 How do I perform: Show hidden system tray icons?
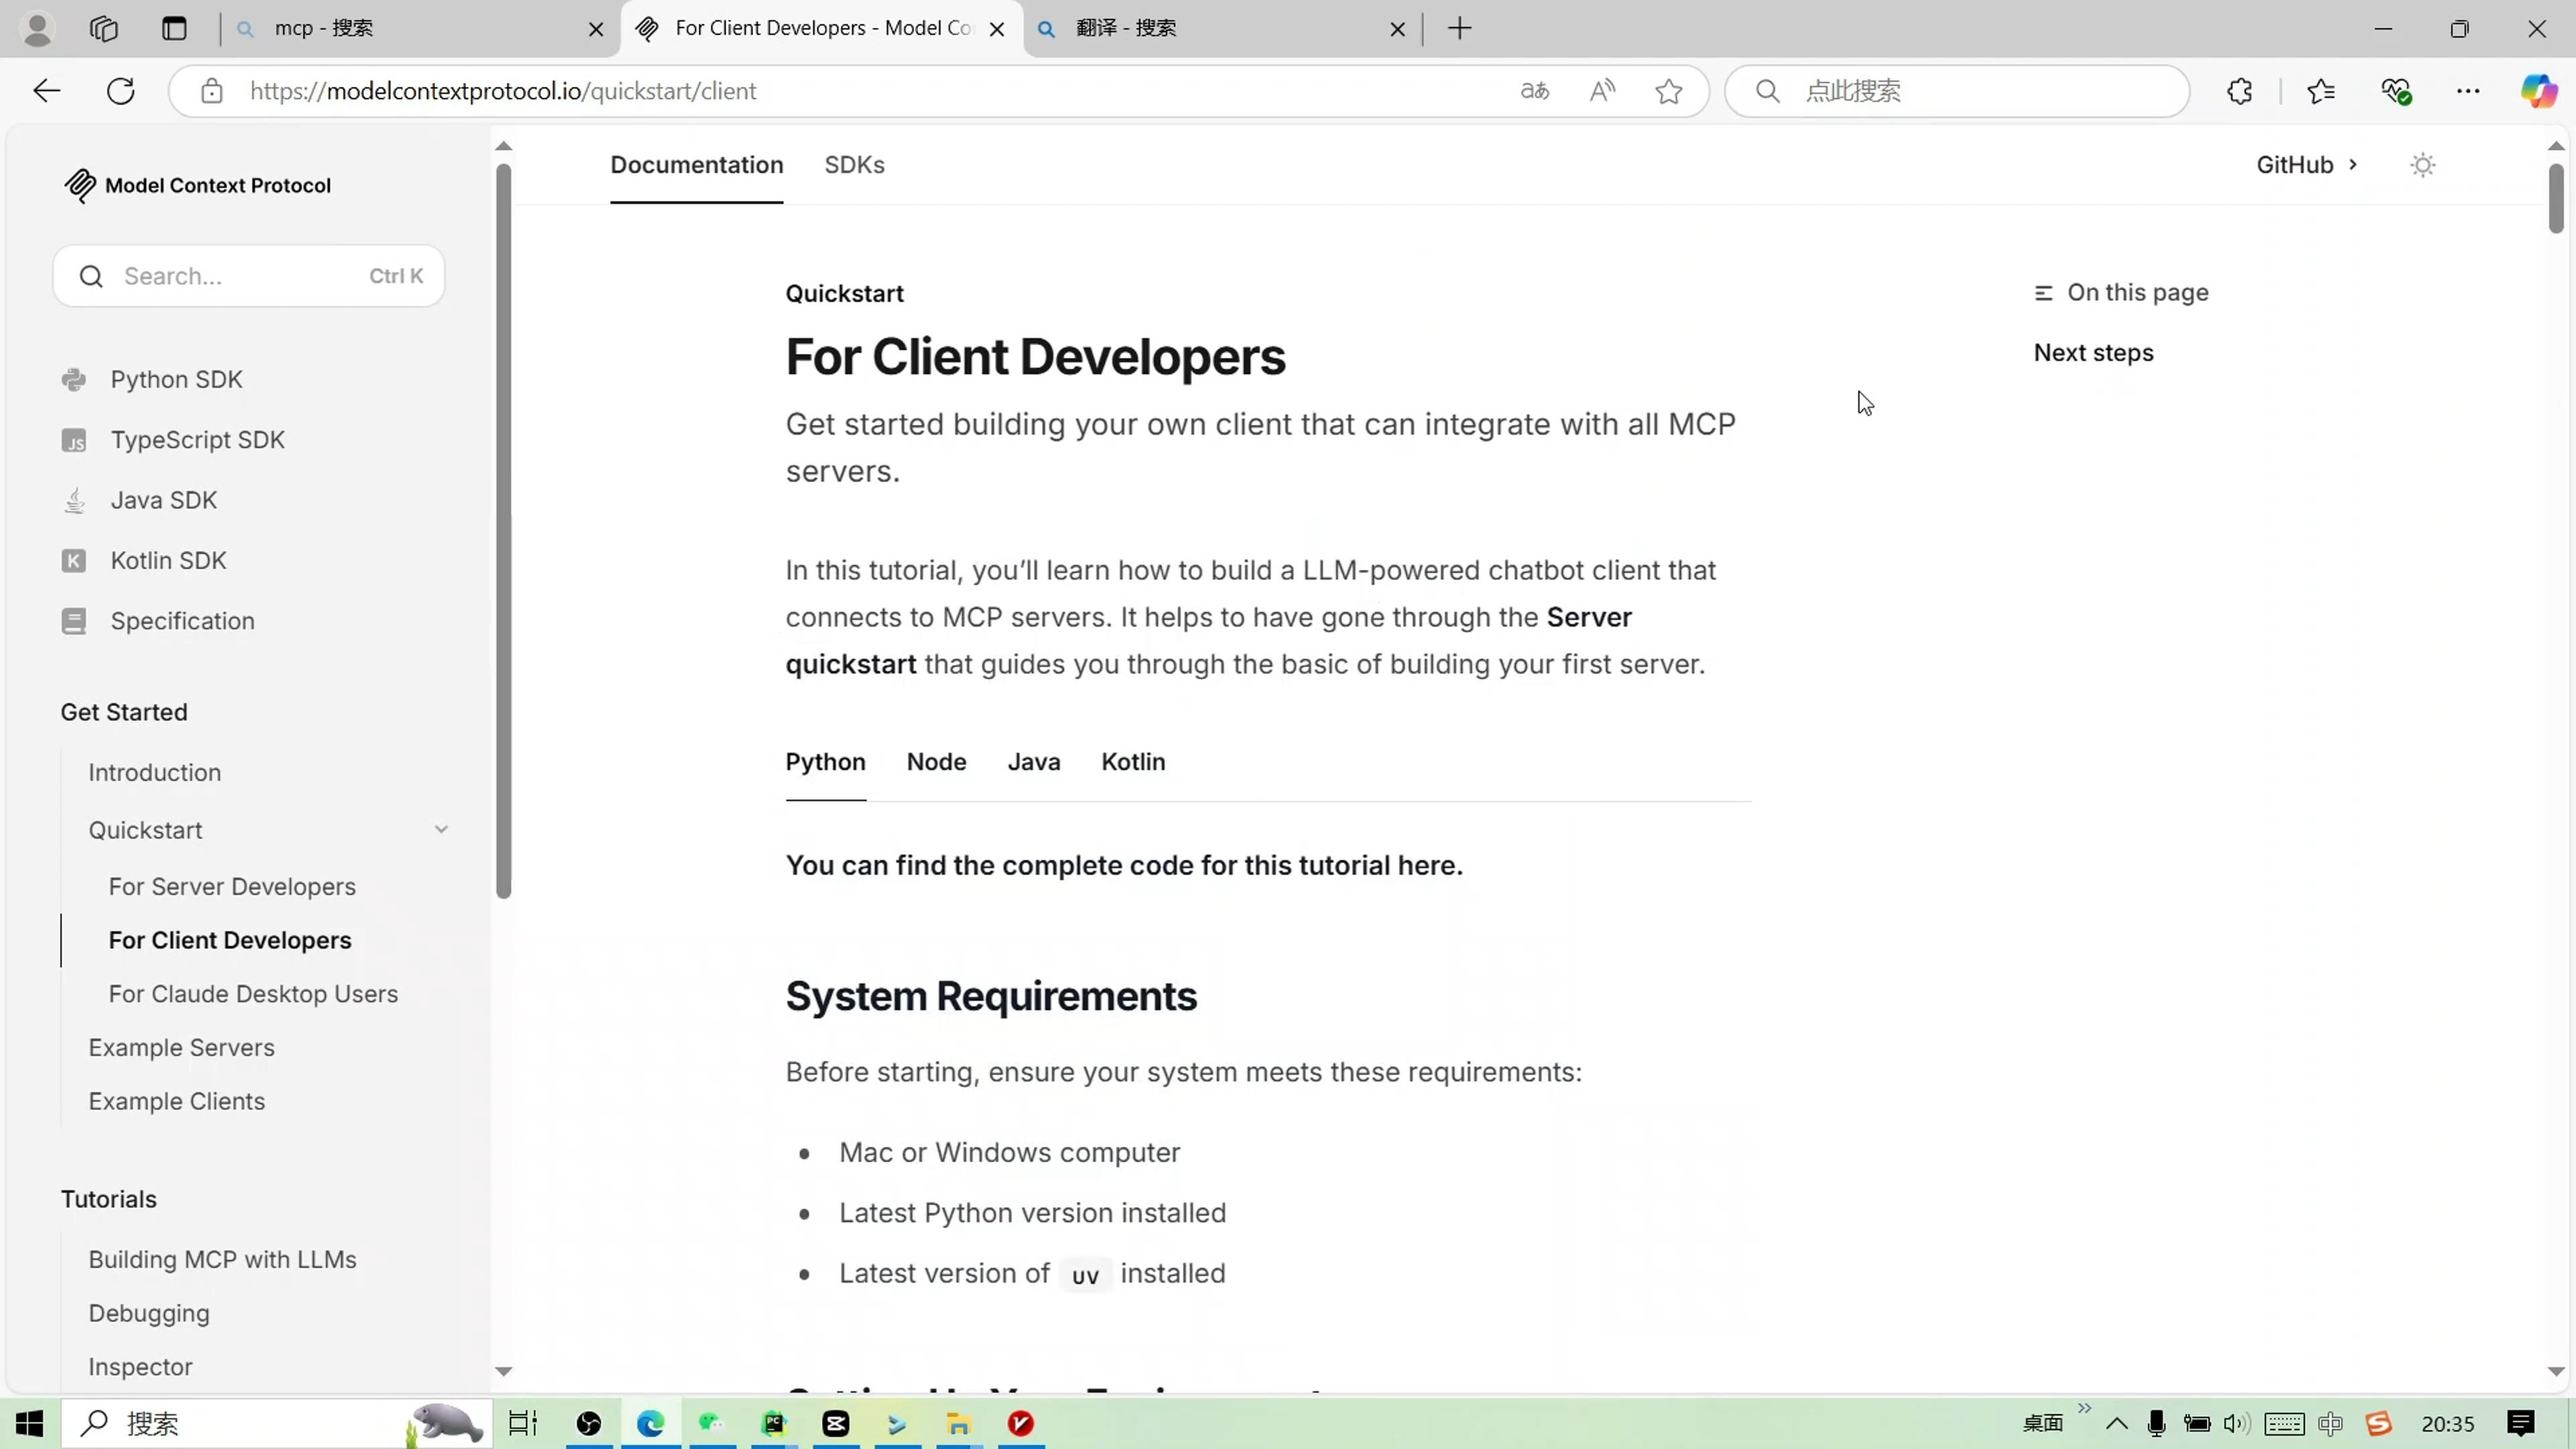coord(2116,1424)
